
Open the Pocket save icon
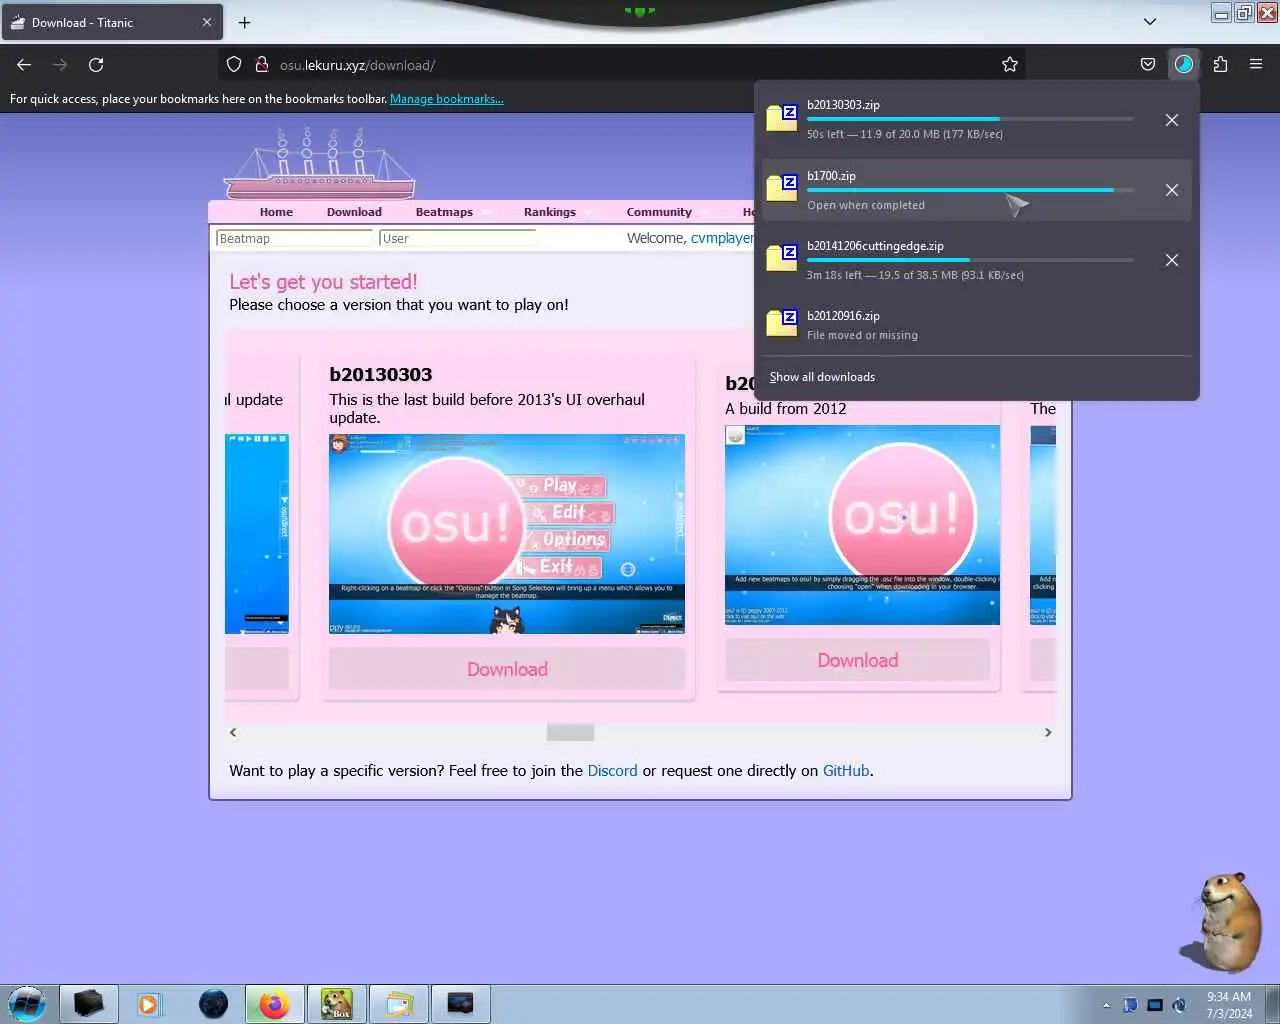[x=1148, y=65]
